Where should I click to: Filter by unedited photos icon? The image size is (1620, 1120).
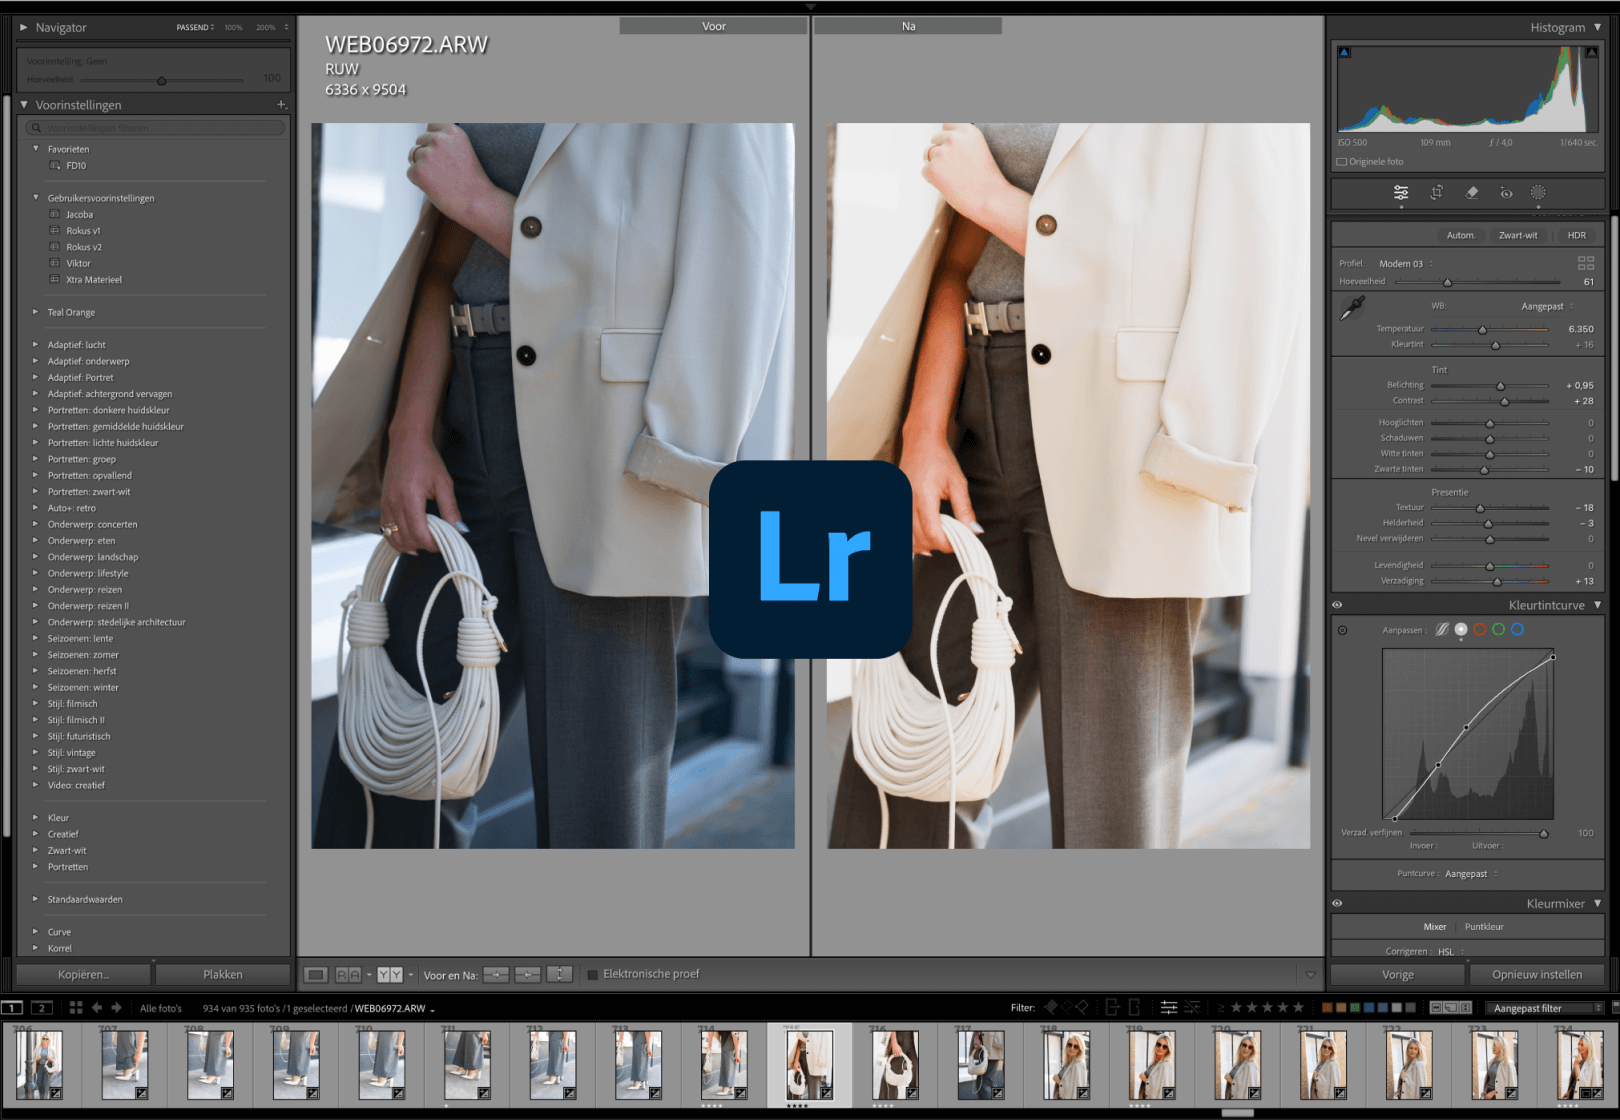pyautogui.click(x=1192, y=1008)
